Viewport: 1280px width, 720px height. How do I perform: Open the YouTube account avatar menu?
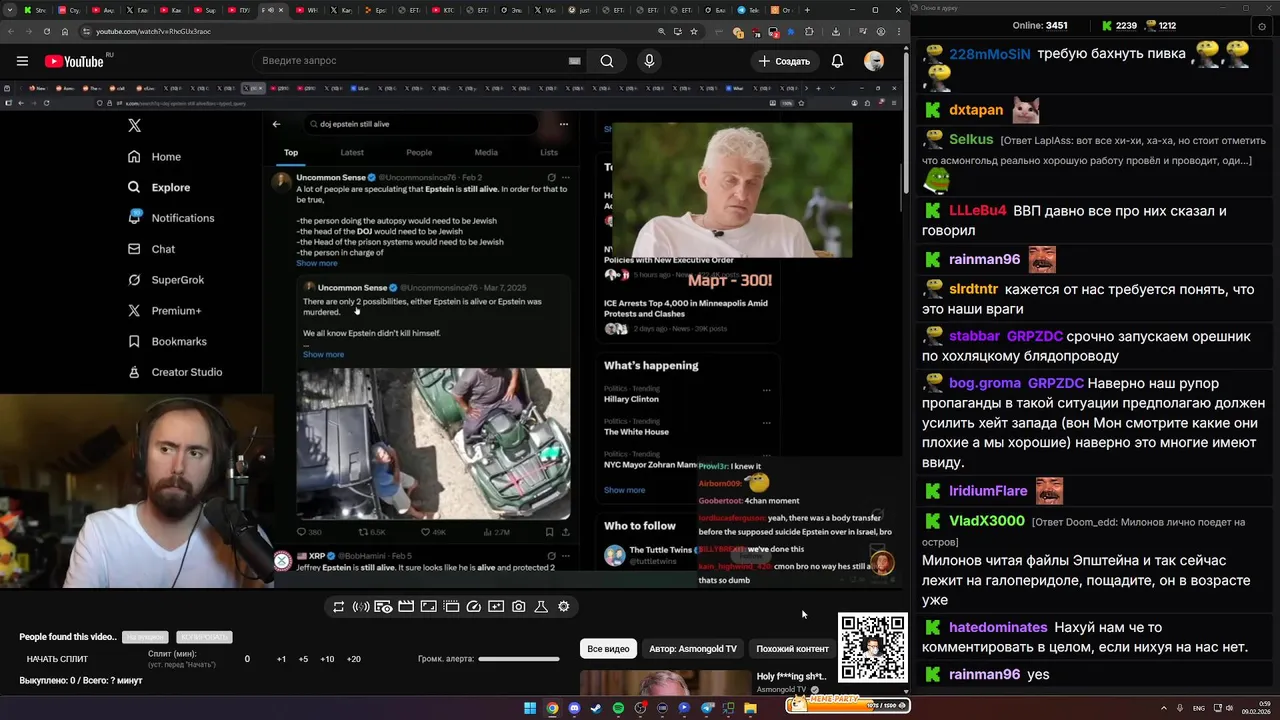[x=874, y=61]
